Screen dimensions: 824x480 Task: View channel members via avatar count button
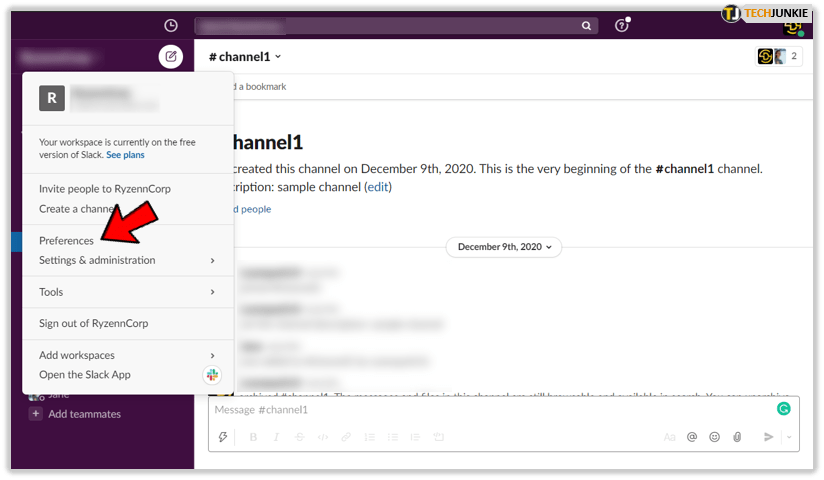[x=779, y=56]
